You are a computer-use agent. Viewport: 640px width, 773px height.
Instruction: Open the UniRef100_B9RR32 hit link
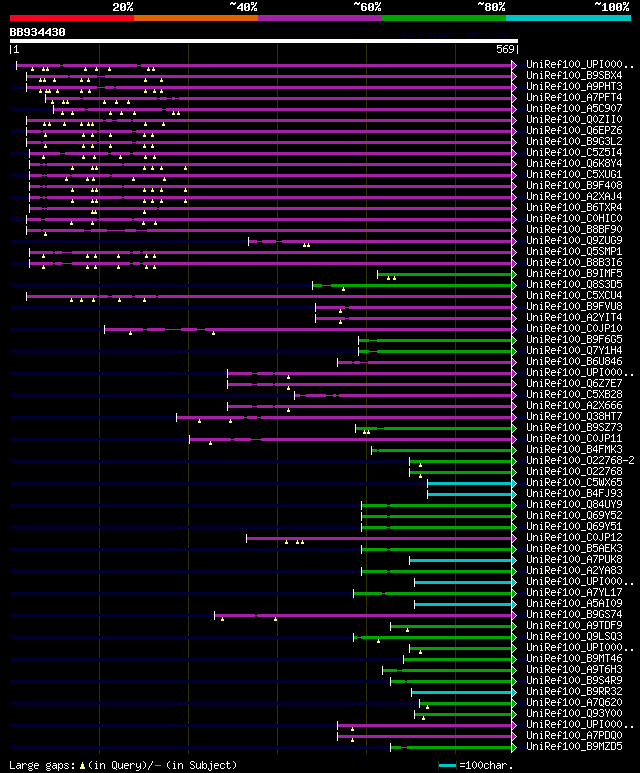pyautogui.click(x=574, y=692)
